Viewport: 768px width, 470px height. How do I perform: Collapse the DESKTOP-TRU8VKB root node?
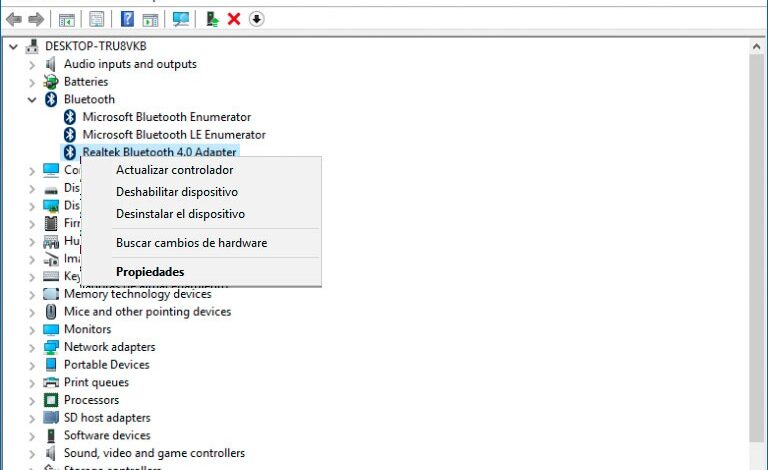click(x=14, y=47)
